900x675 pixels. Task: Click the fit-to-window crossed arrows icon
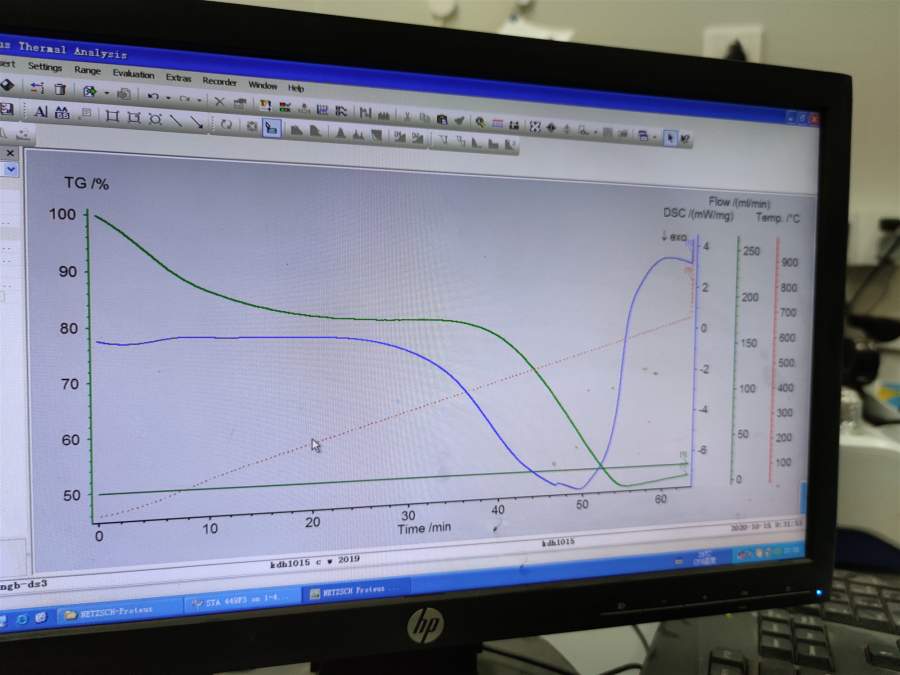(x=534, y=127)
